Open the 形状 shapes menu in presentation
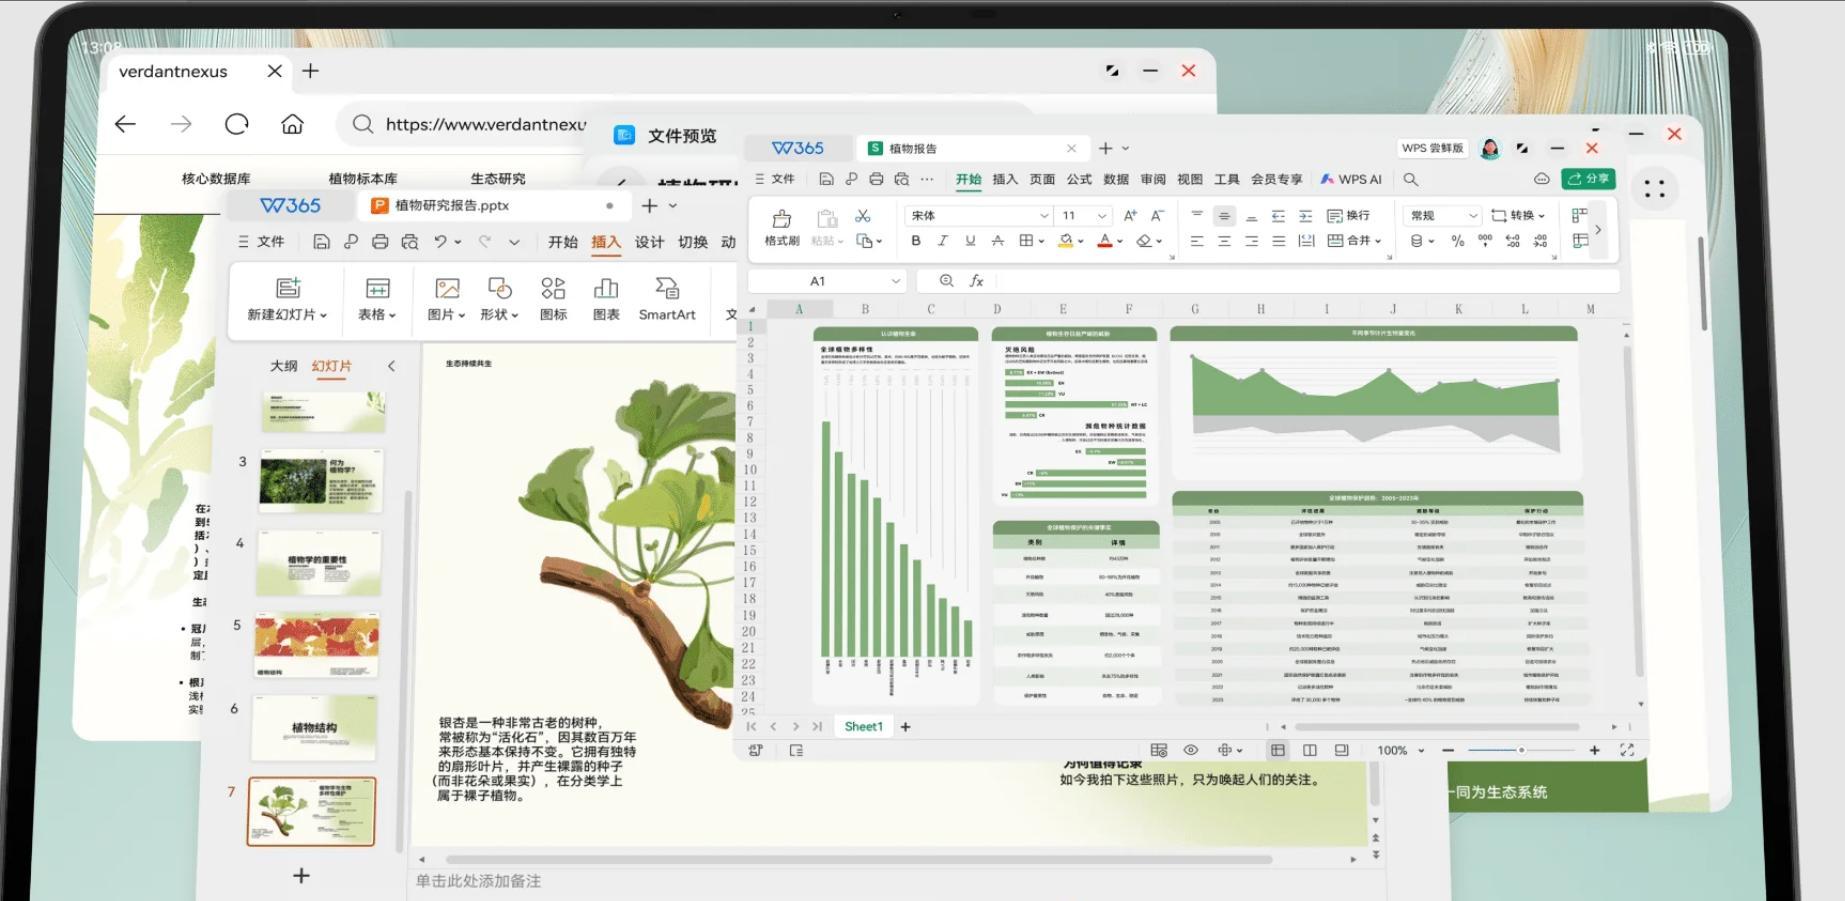Image resolution: width=1845 pixels, height=901 pixels. tap(499, 299)
